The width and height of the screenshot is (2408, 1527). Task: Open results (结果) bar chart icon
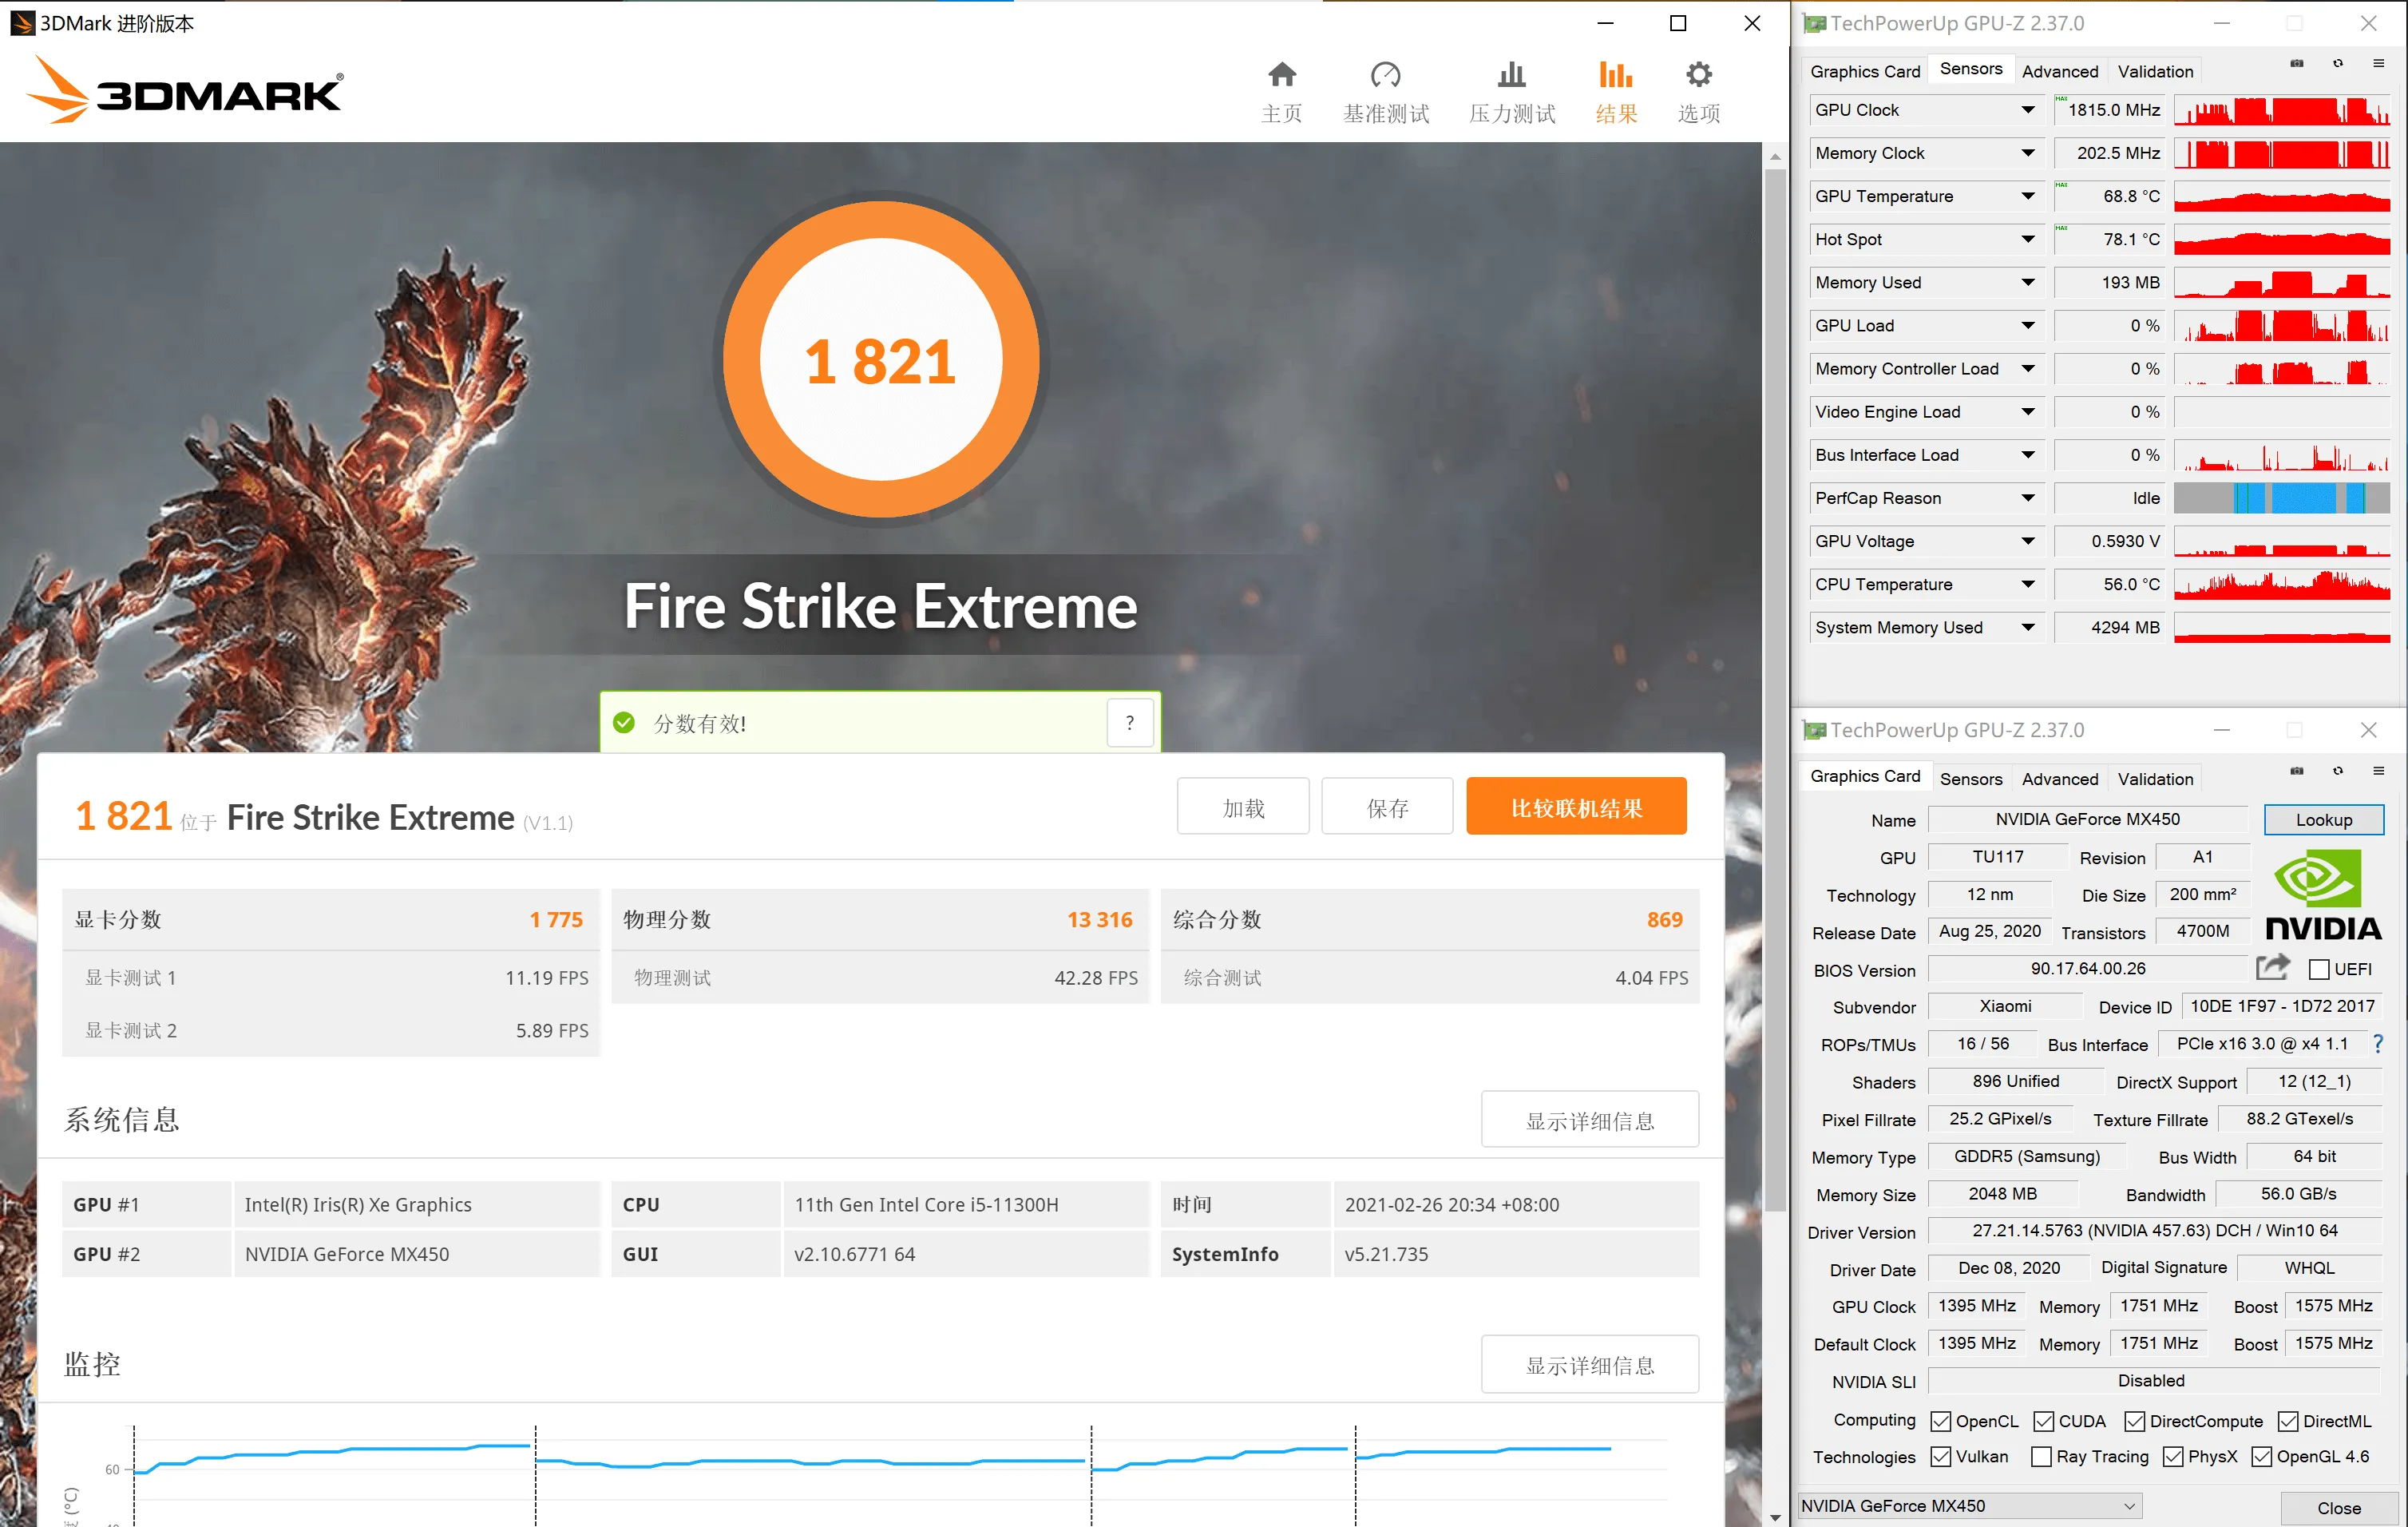pyautogui.click(x=1615, y=74)
